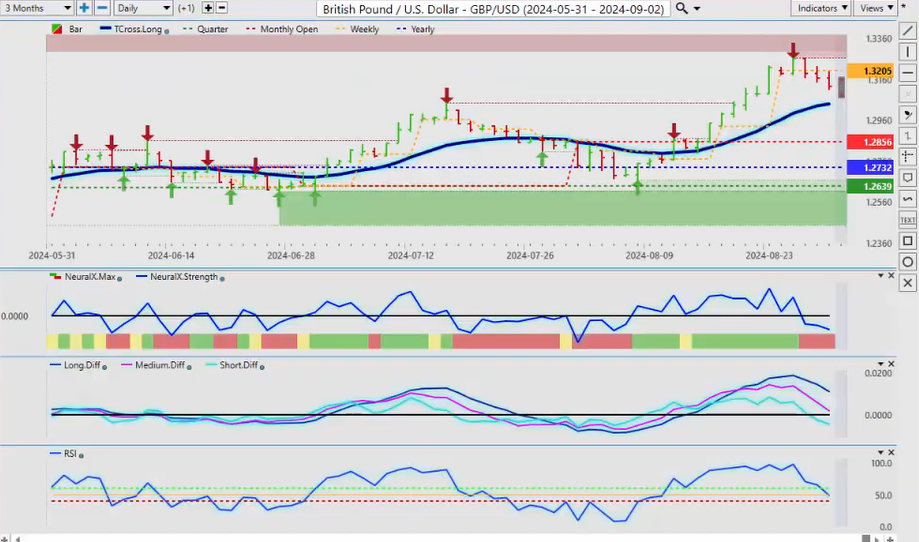Toggle the Monthly Open legend line
The width and height of the screenshot is (919, 542).
tap(285, 29)
